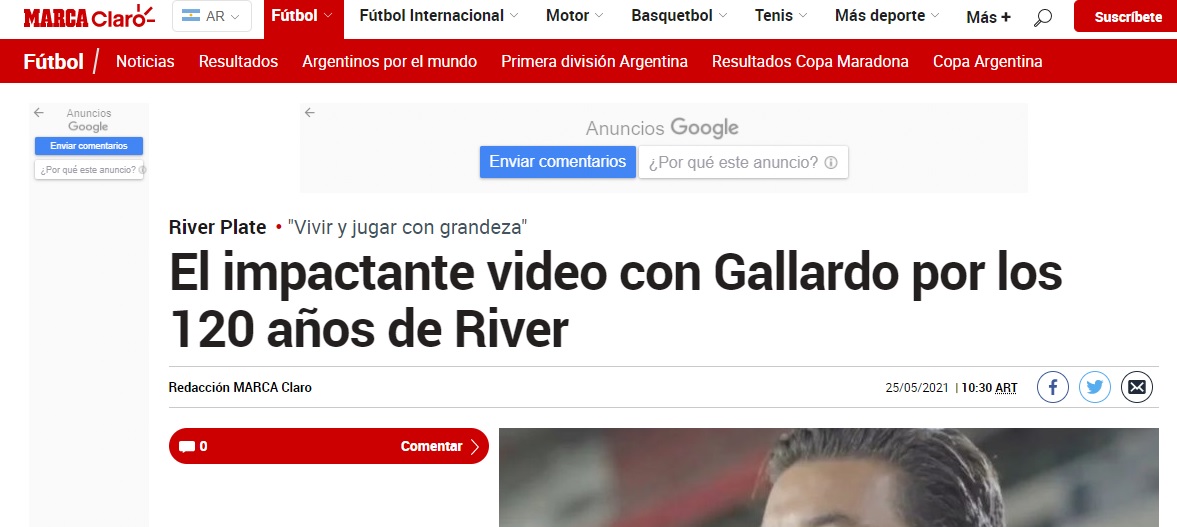Image resolution: width=1177 pixels, height=527 pixels.
Task: Share article on Twitter
Action: pos(1094,387)
